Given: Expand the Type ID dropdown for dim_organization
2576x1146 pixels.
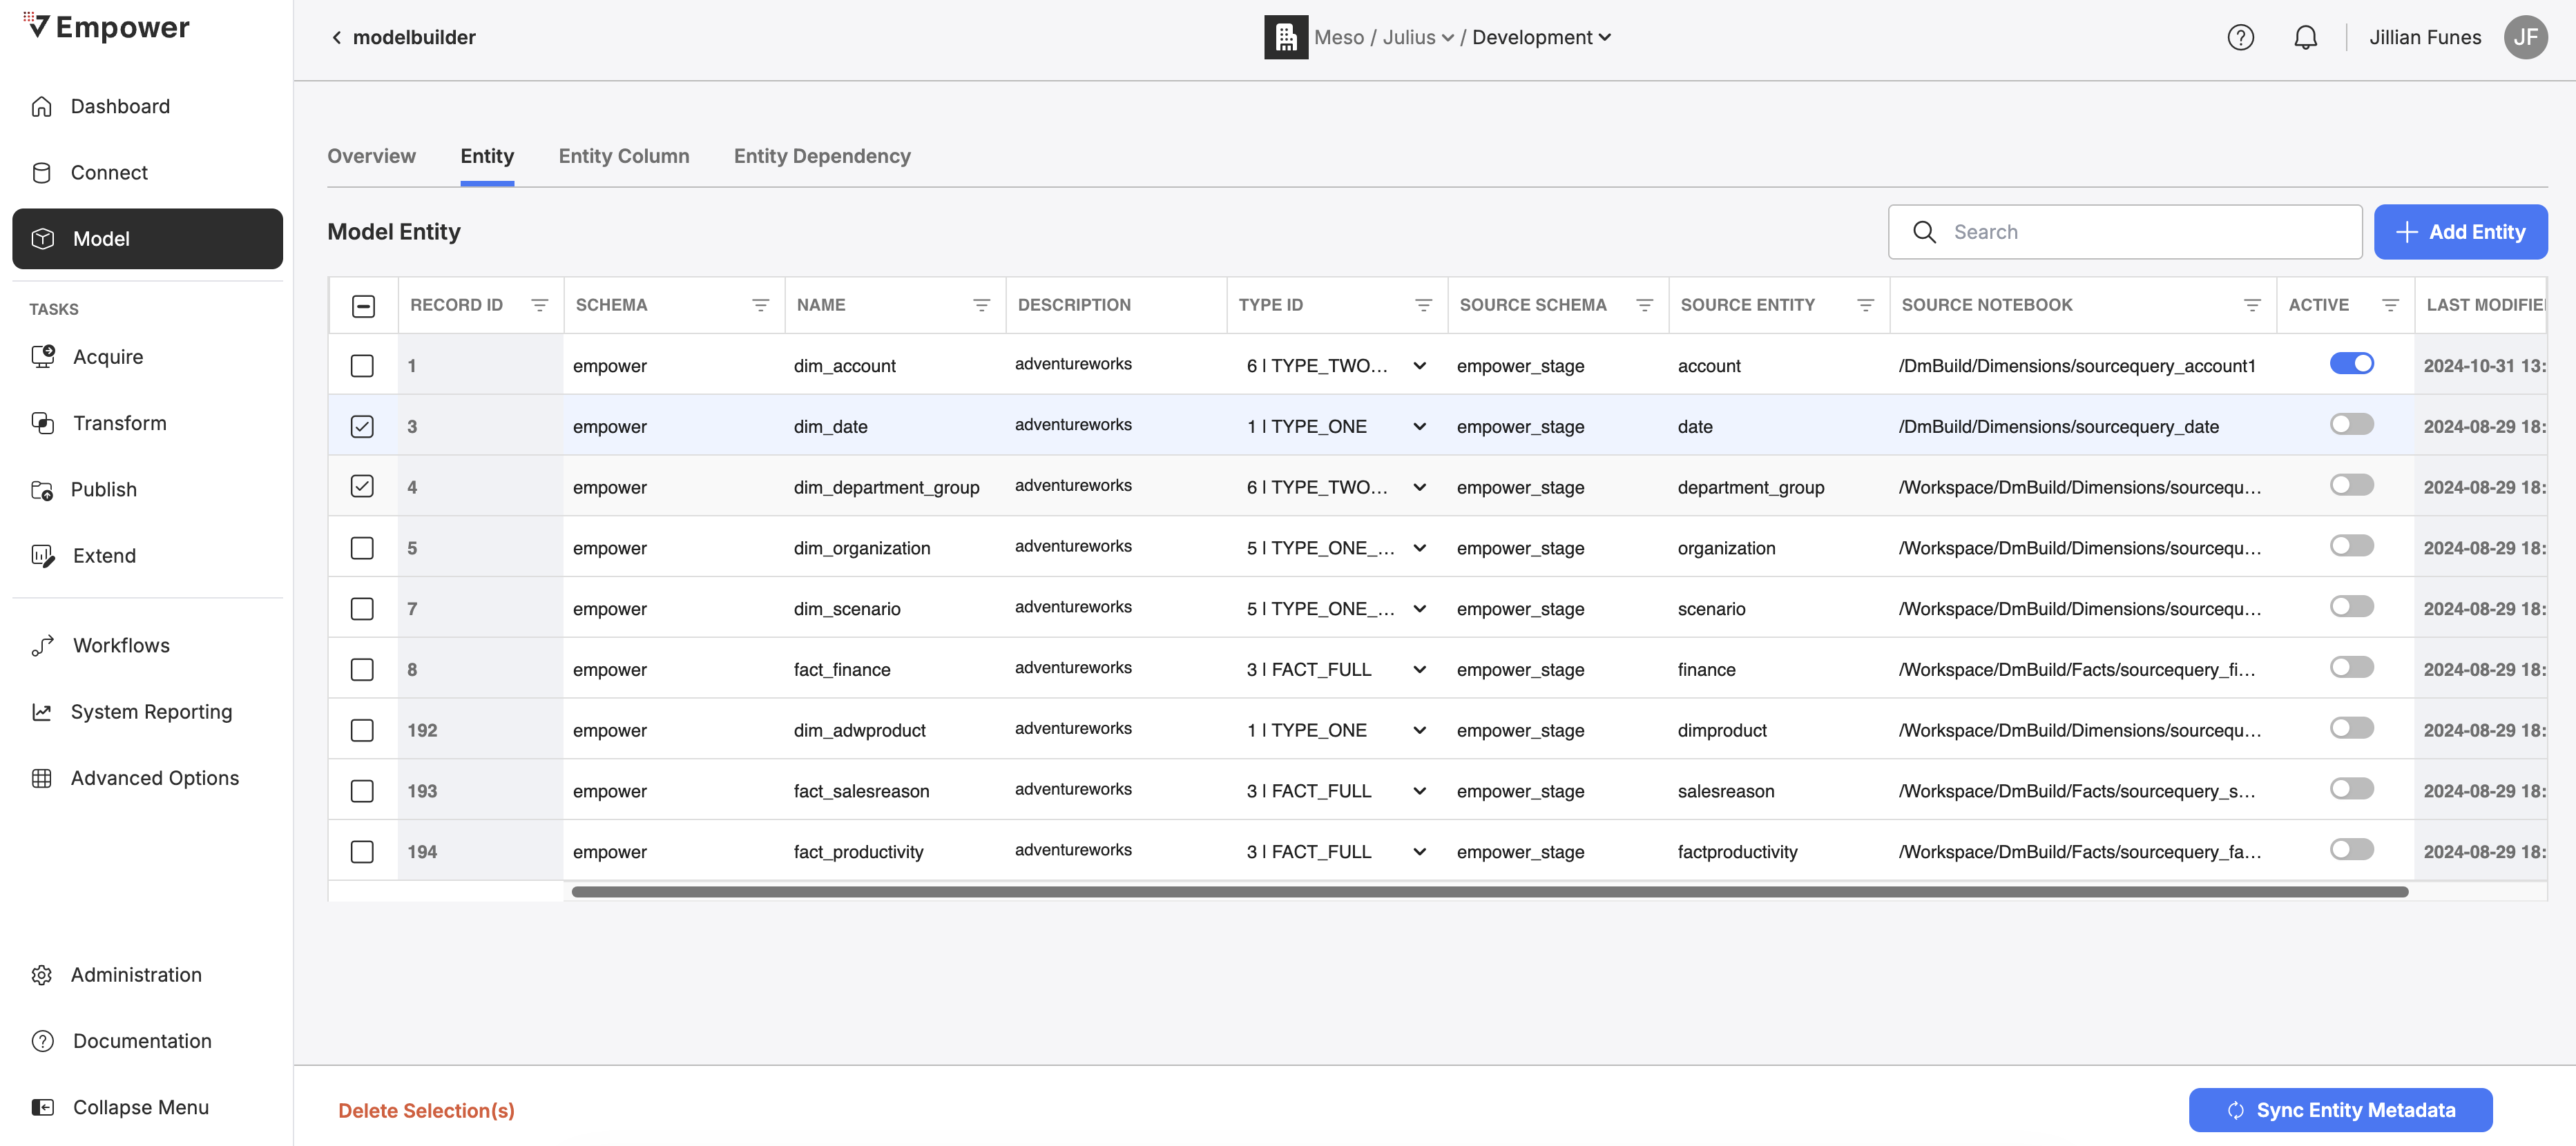Looking at the screenshot, I should [x=1419, y=548].
